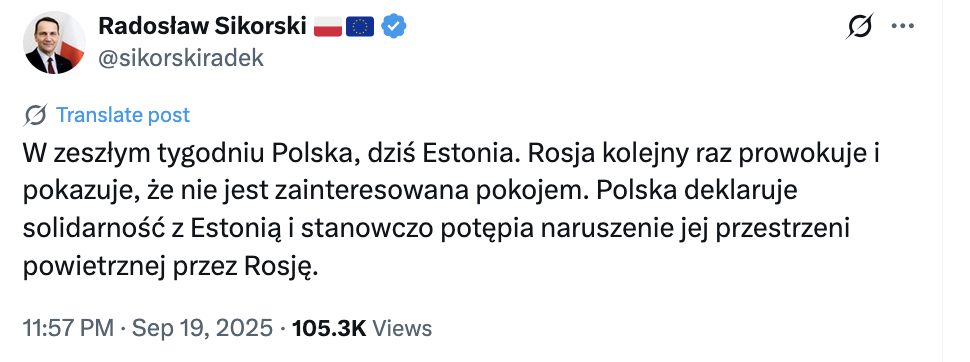Click the Grok icon left of Translate post

(36, 115)
